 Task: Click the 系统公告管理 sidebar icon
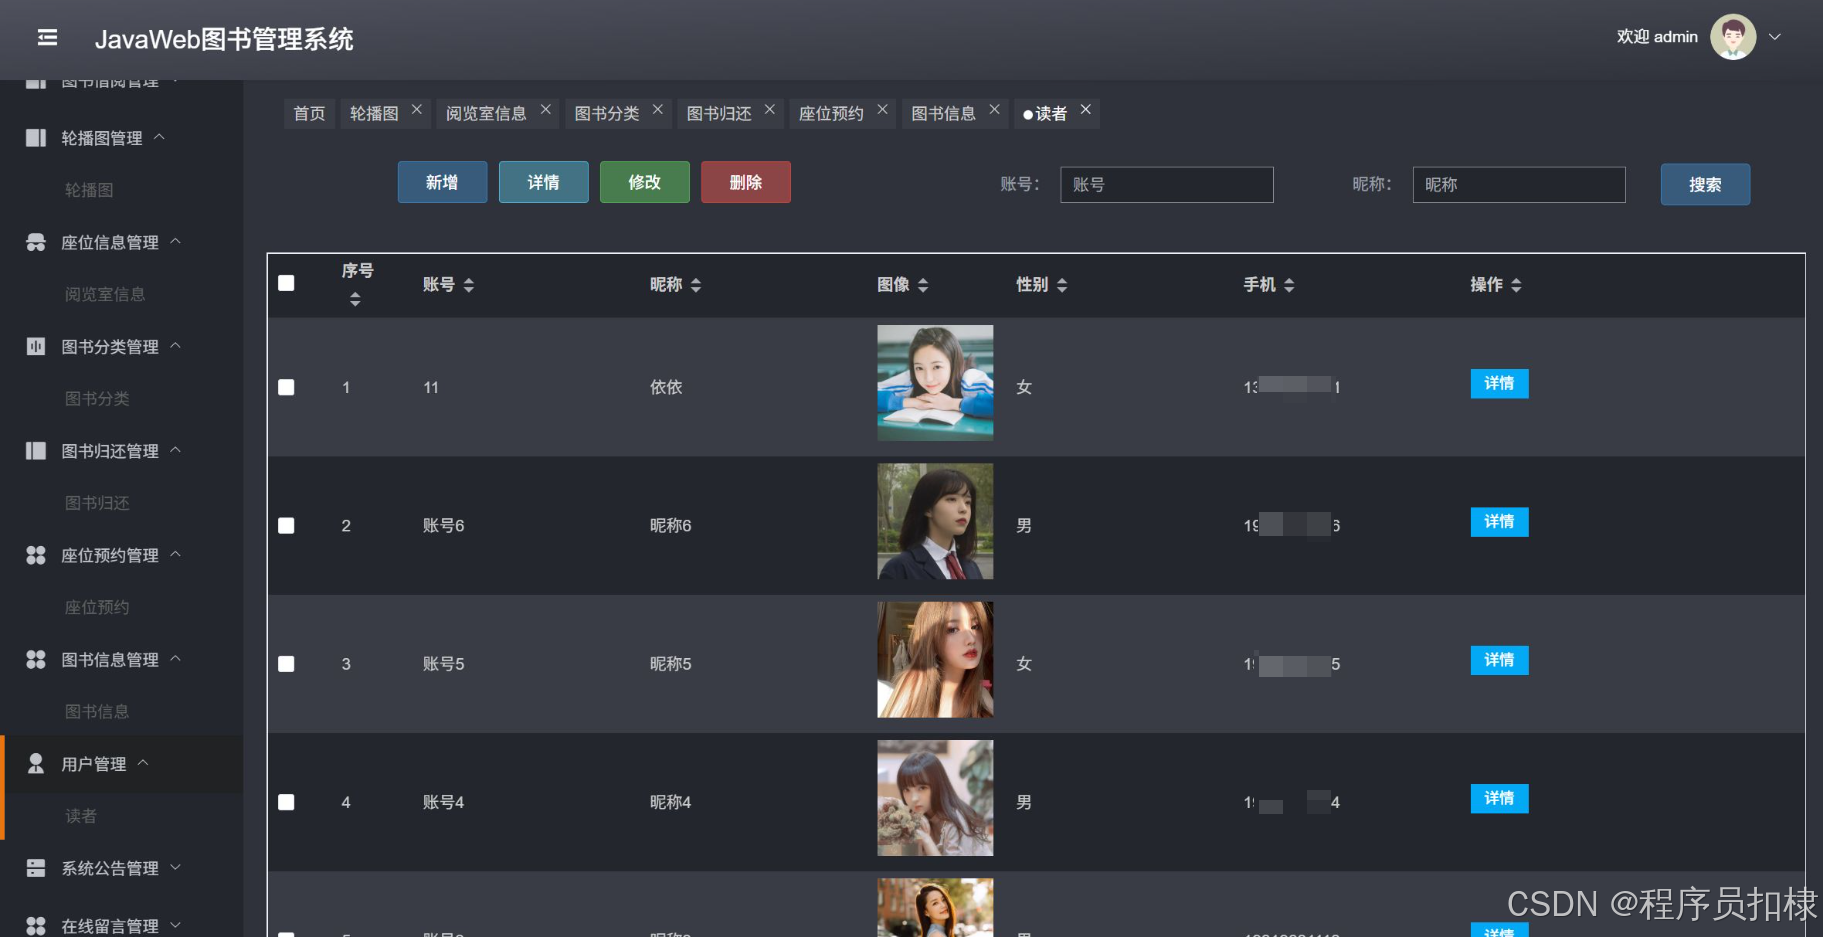click(x=36, y=868)
